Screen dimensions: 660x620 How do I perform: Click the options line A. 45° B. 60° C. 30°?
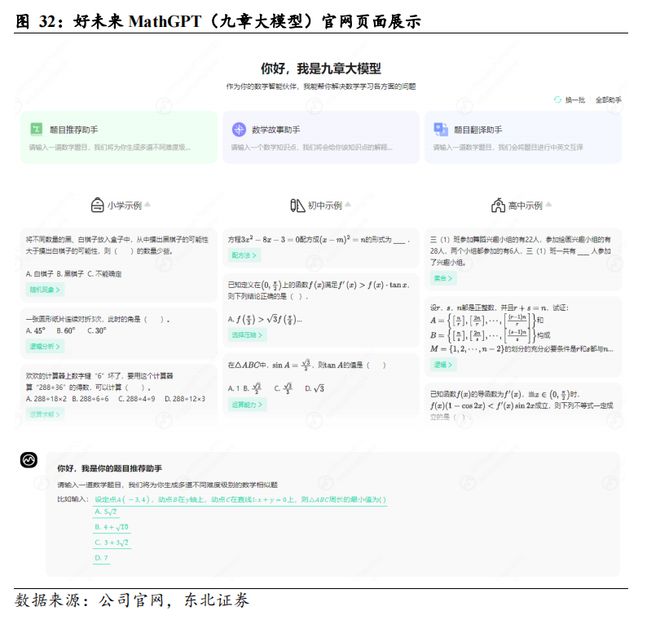66,331
